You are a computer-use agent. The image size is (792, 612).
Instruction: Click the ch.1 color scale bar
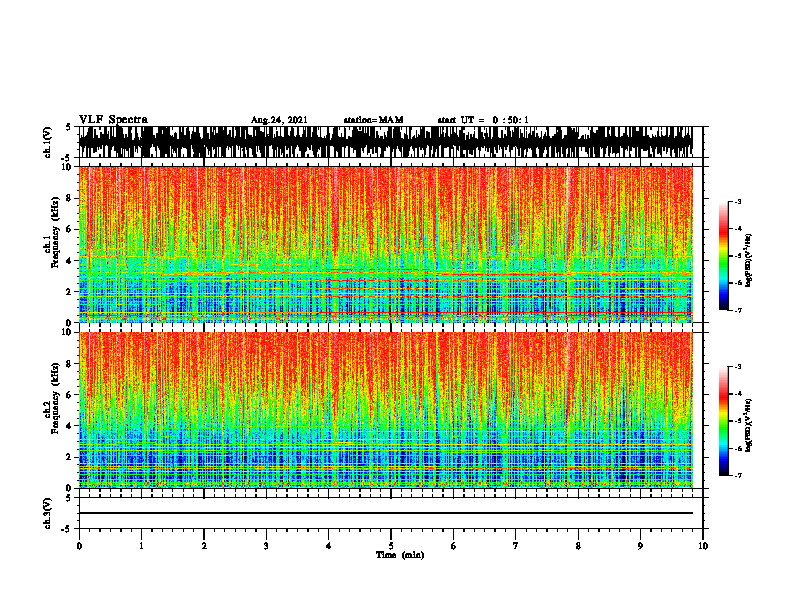[x=723, y=256]
